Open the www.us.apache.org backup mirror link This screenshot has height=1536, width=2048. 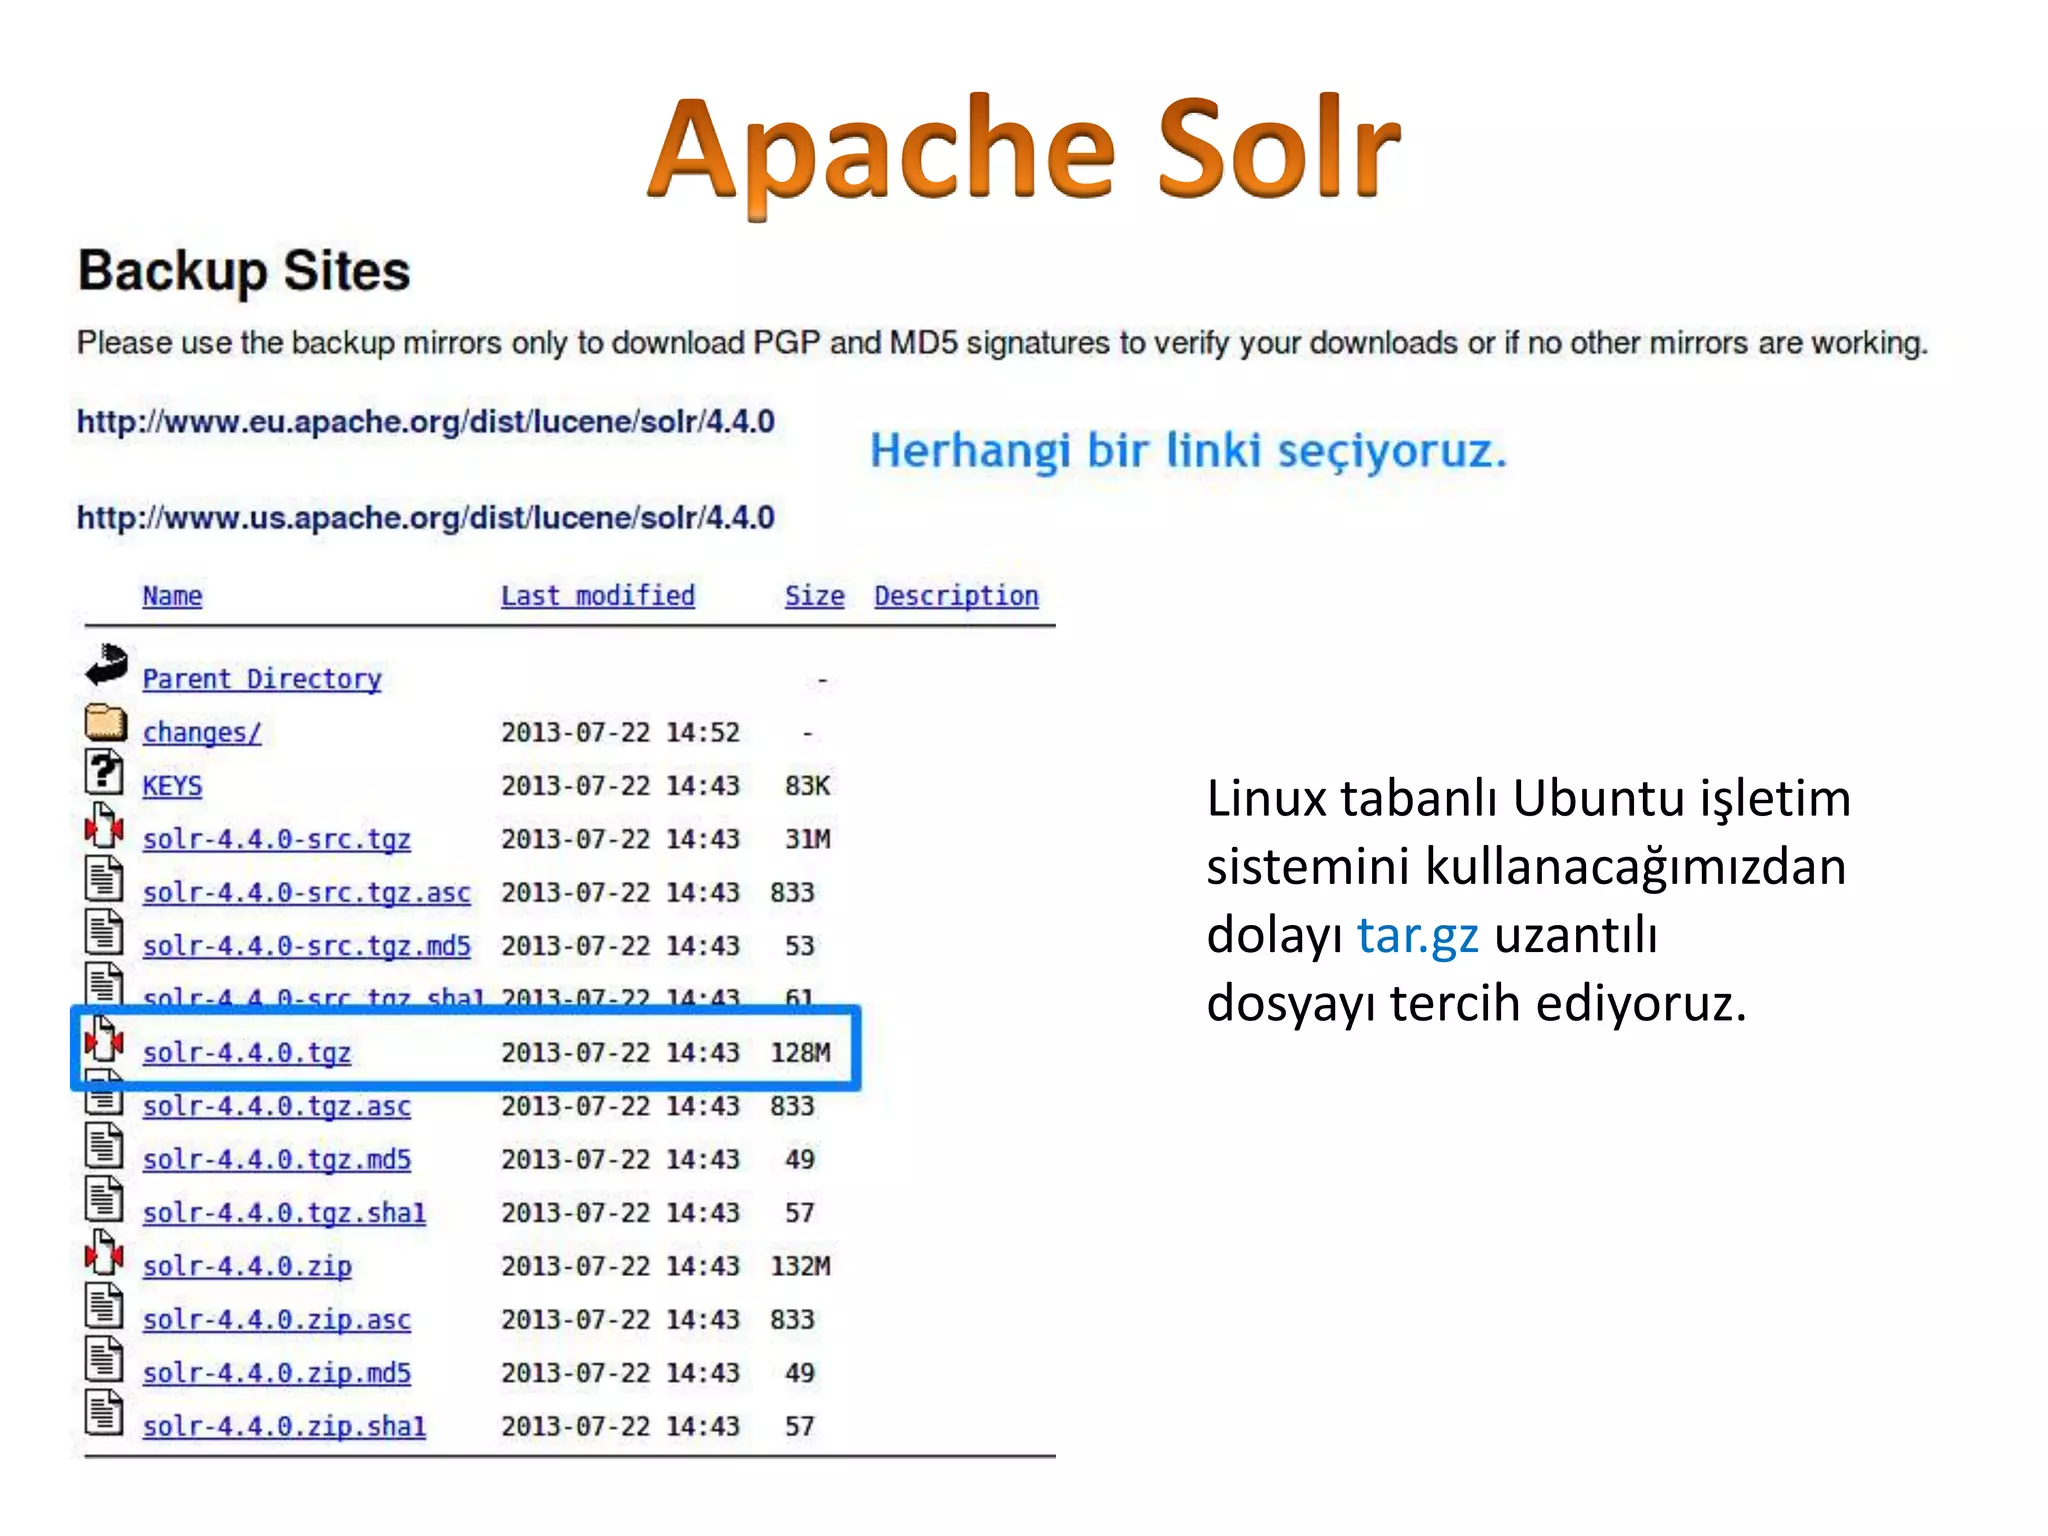pos(426,518)
